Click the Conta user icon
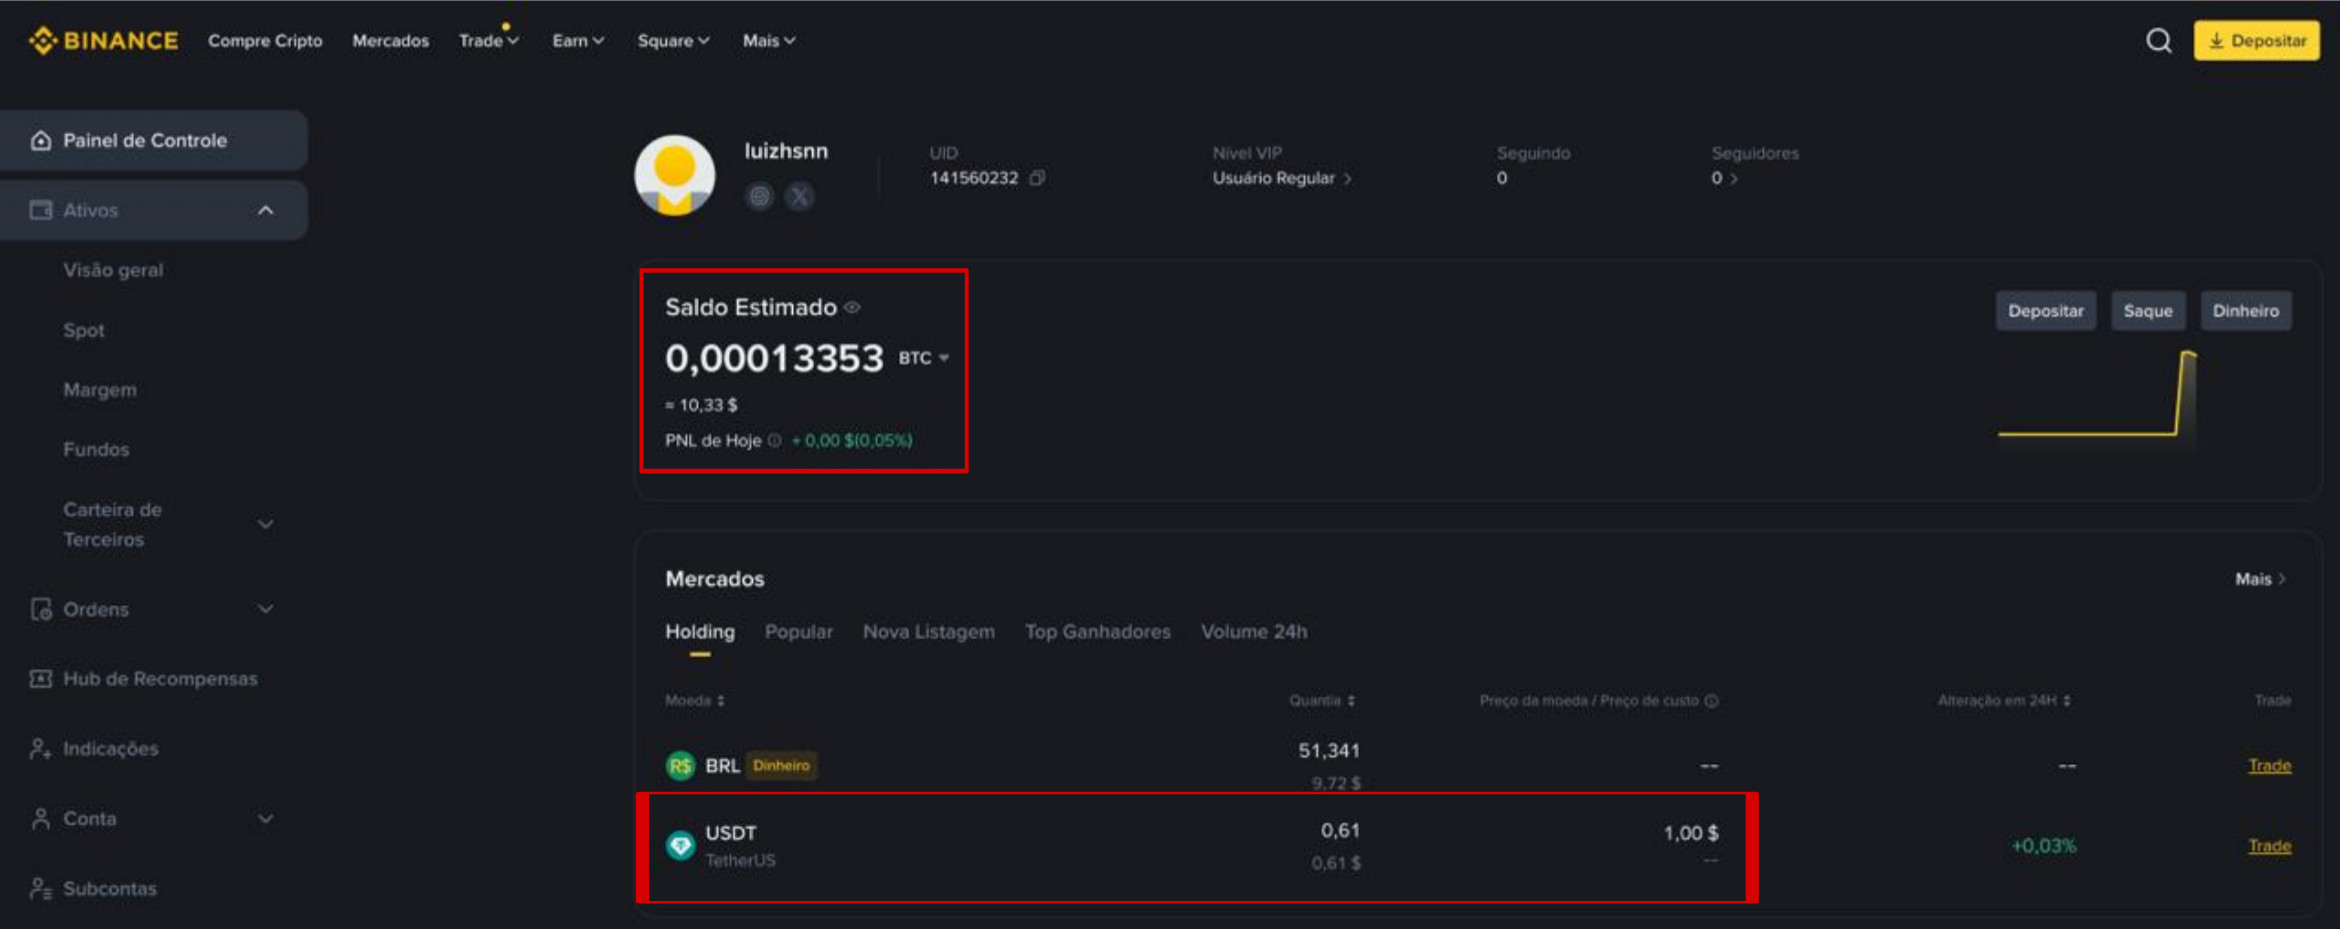Image resolution: width=2340 pixels, height=929 pixels. [x=41, y=819]
